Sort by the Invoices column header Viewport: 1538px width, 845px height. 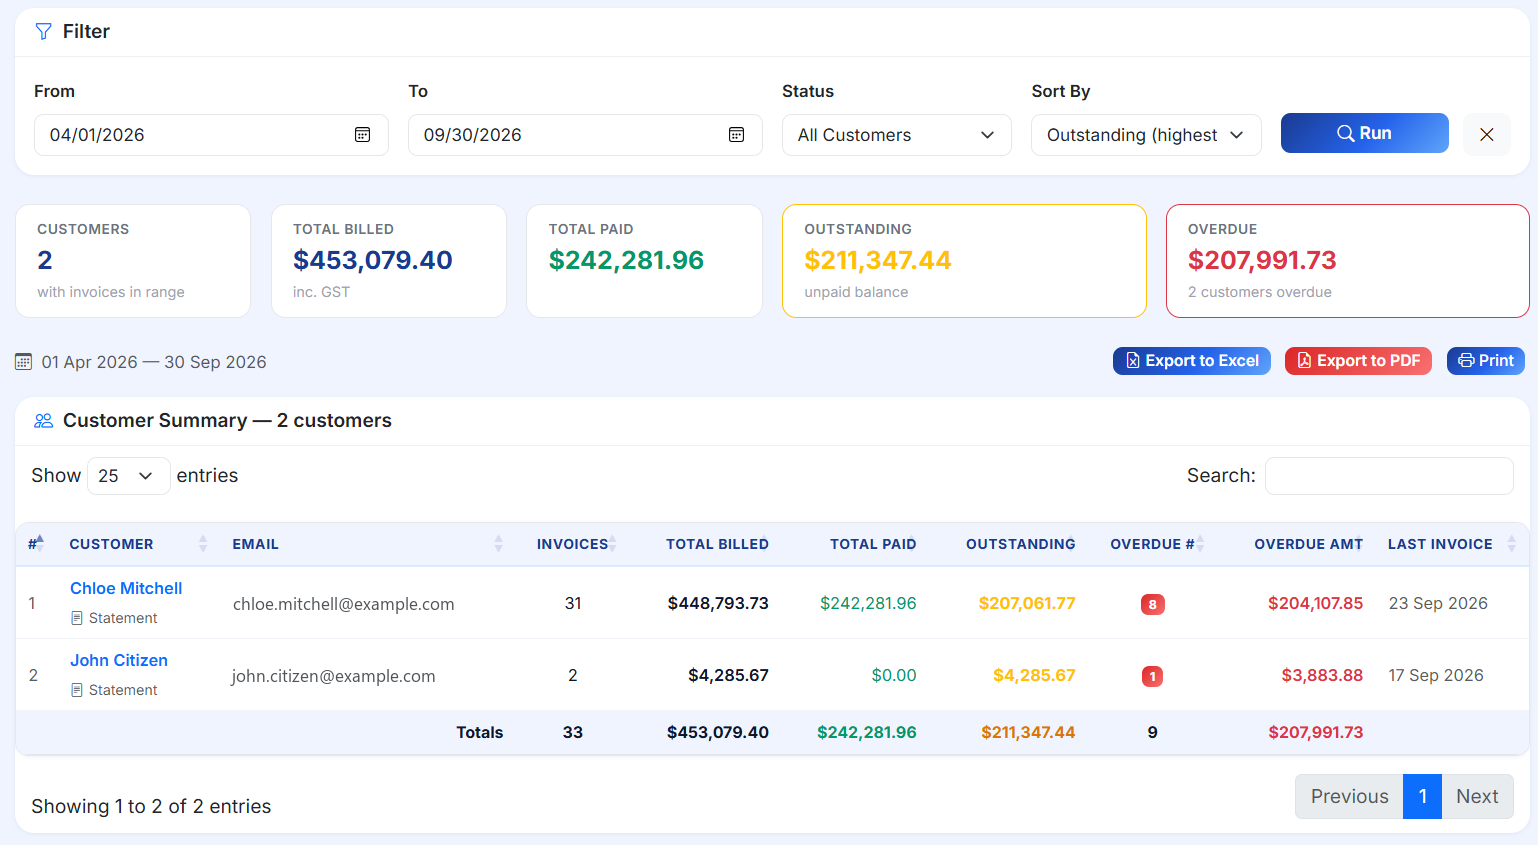pos(573,544)
